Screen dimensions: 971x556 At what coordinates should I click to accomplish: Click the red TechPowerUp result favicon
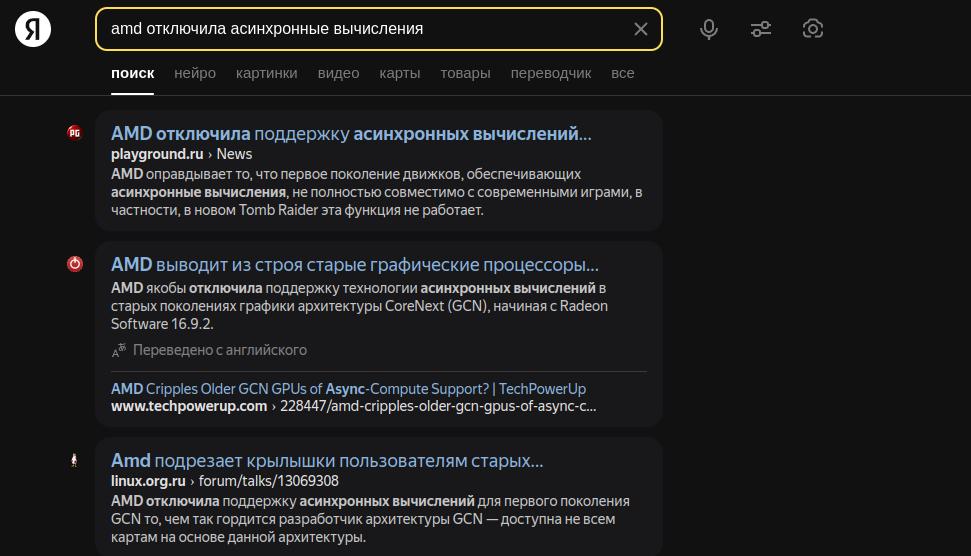click(x=75, y=264)
